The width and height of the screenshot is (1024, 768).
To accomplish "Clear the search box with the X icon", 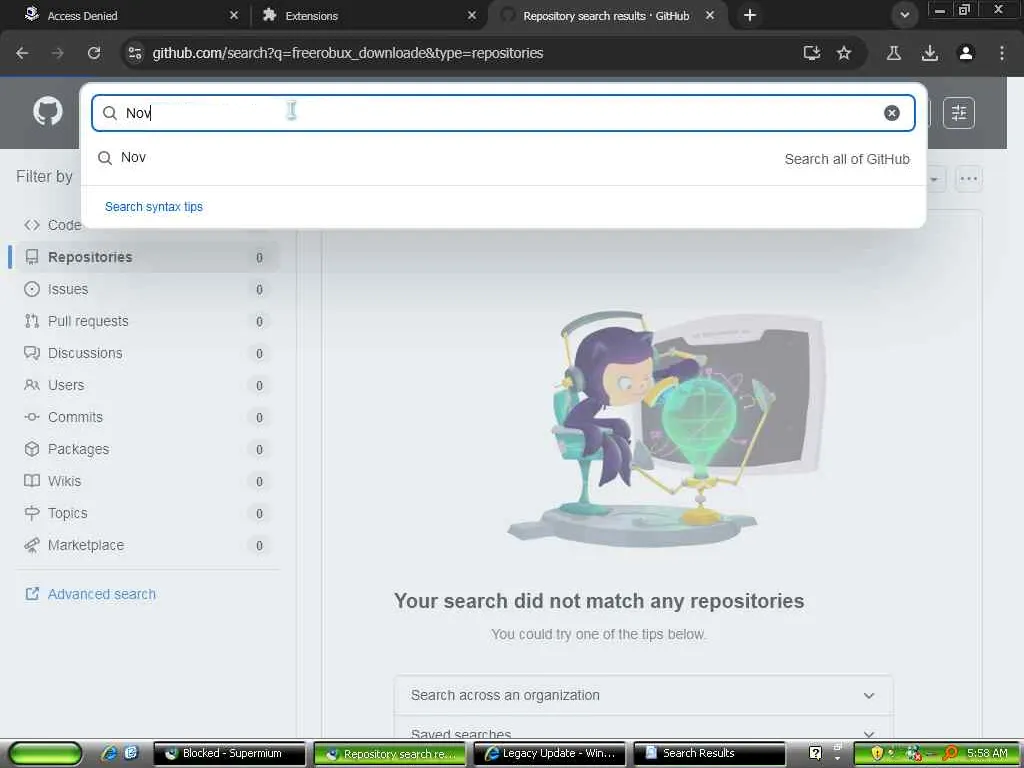I will 891,113.
